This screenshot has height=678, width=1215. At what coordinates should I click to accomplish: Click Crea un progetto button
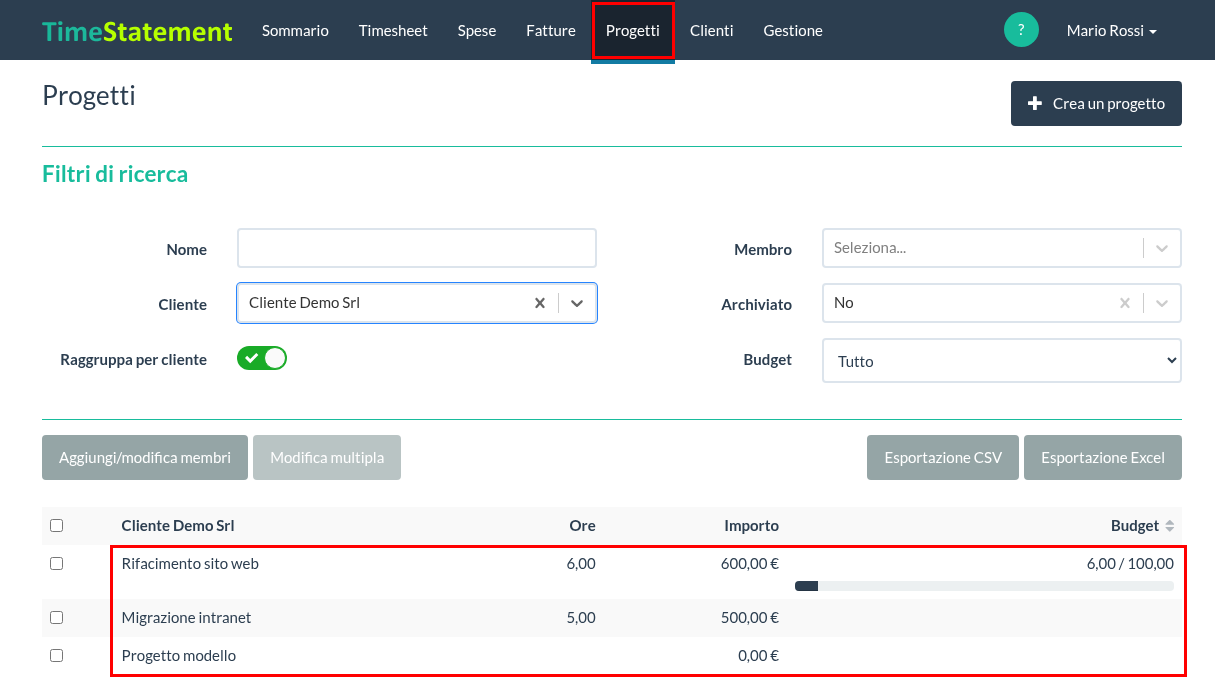(x=1096, y=104)
